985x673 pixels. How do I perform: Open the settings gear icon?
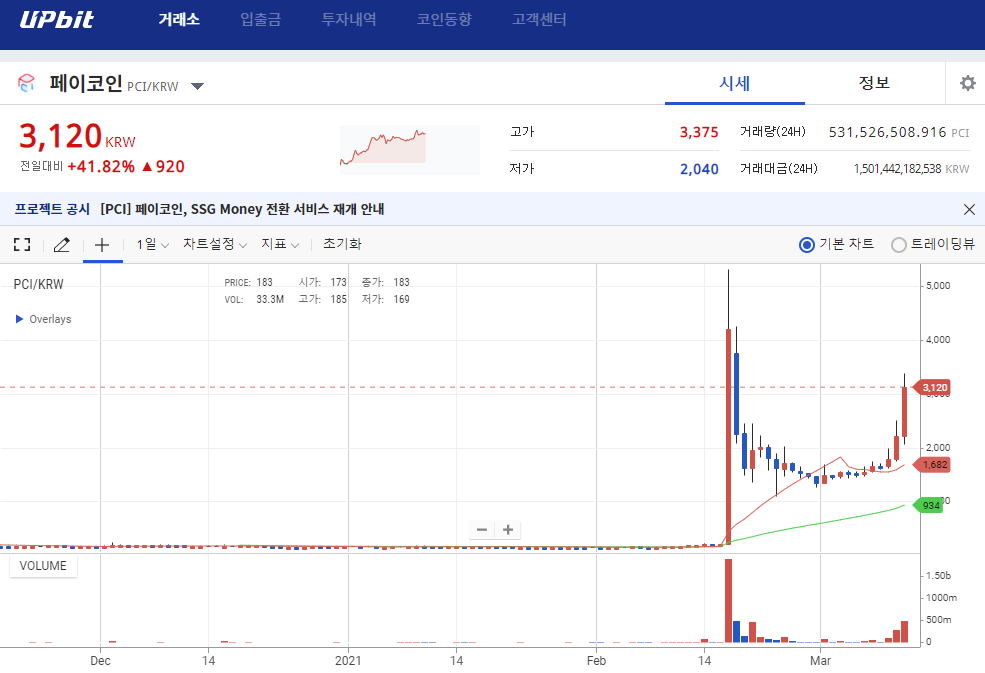967,83
